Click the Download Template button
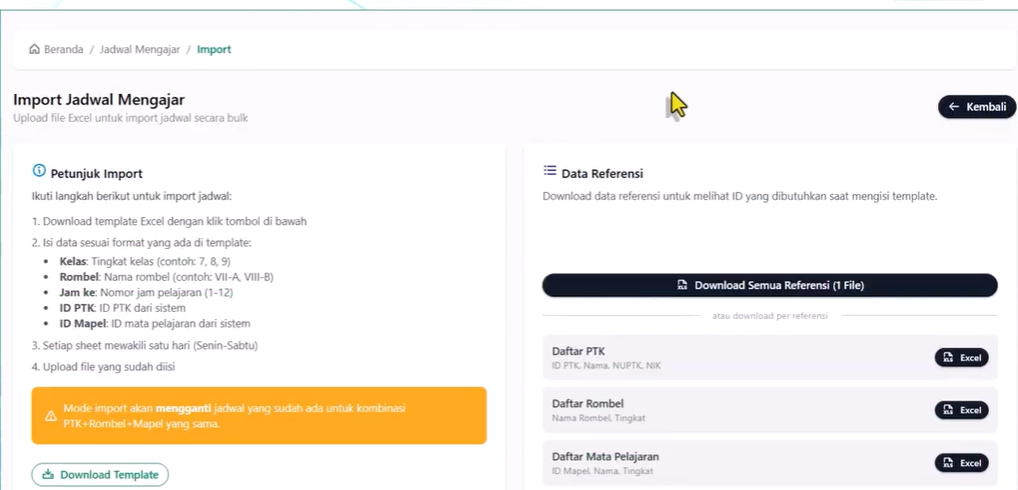 [100, 474]
